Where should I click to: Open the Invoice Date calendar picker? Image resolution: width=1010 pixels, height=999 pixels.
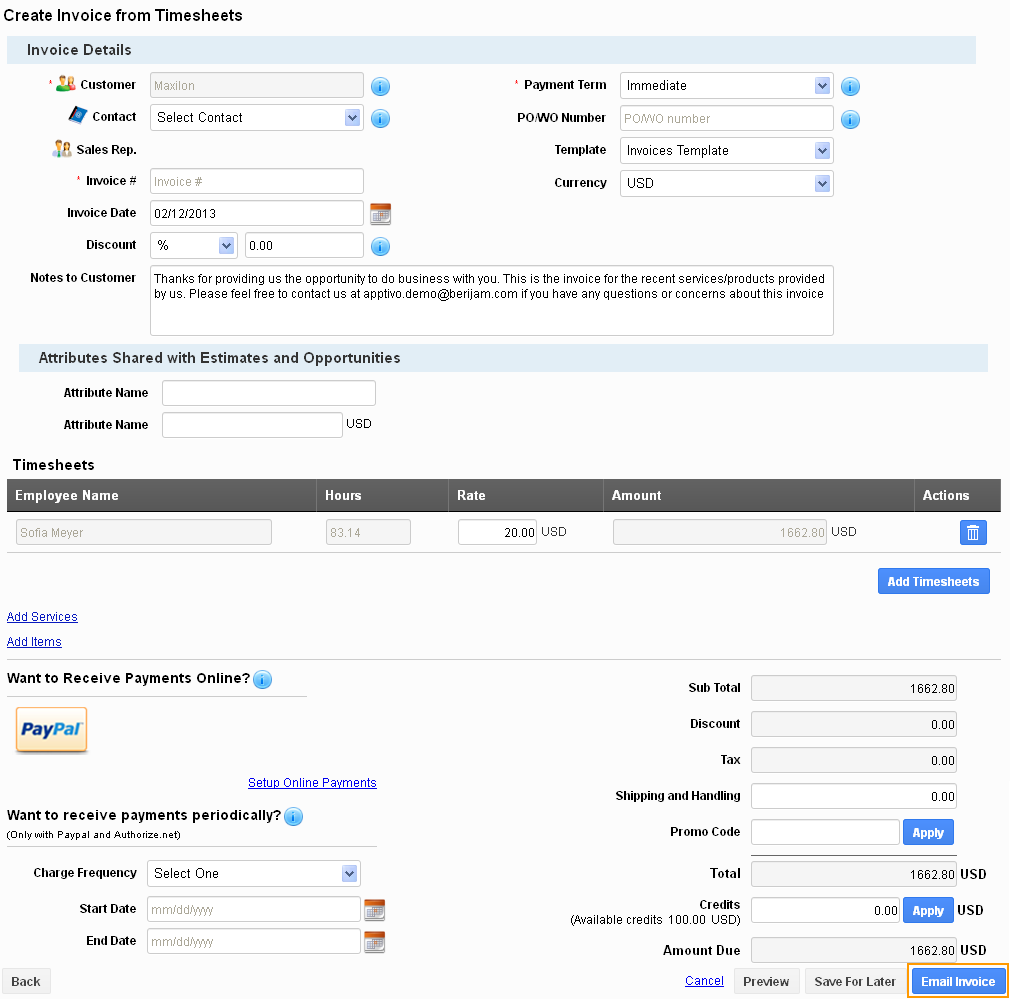[382, 213]
